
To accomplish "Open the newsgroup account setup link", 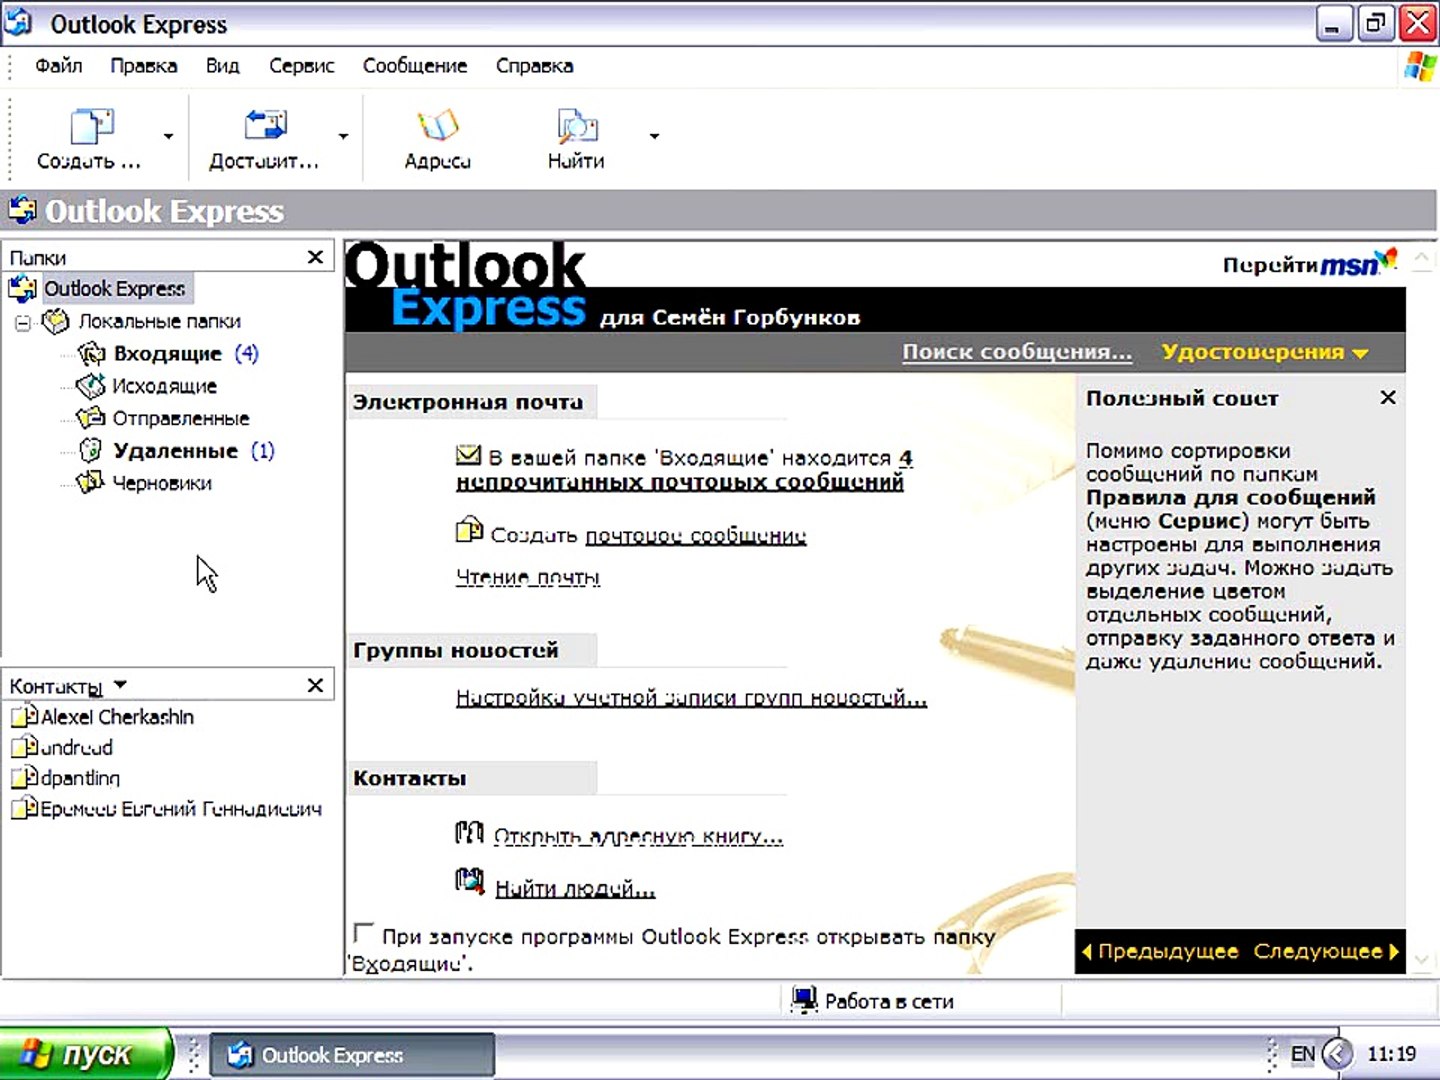I will (x=691, y=698).
